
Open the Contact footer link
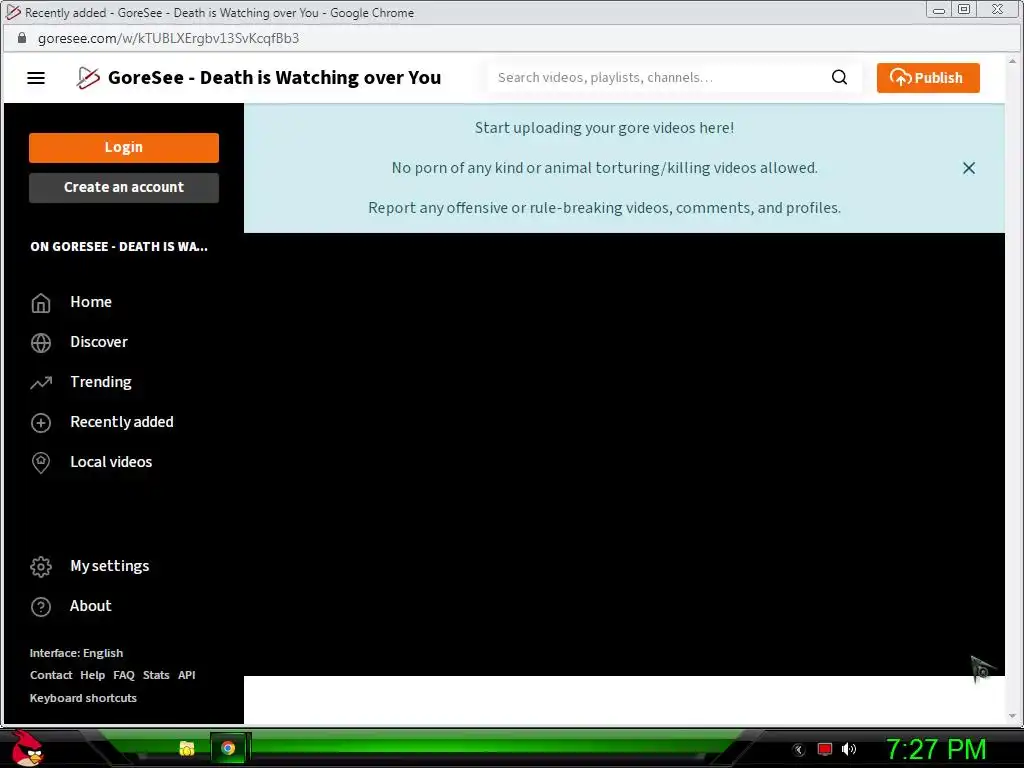click(x=51, y=675)
